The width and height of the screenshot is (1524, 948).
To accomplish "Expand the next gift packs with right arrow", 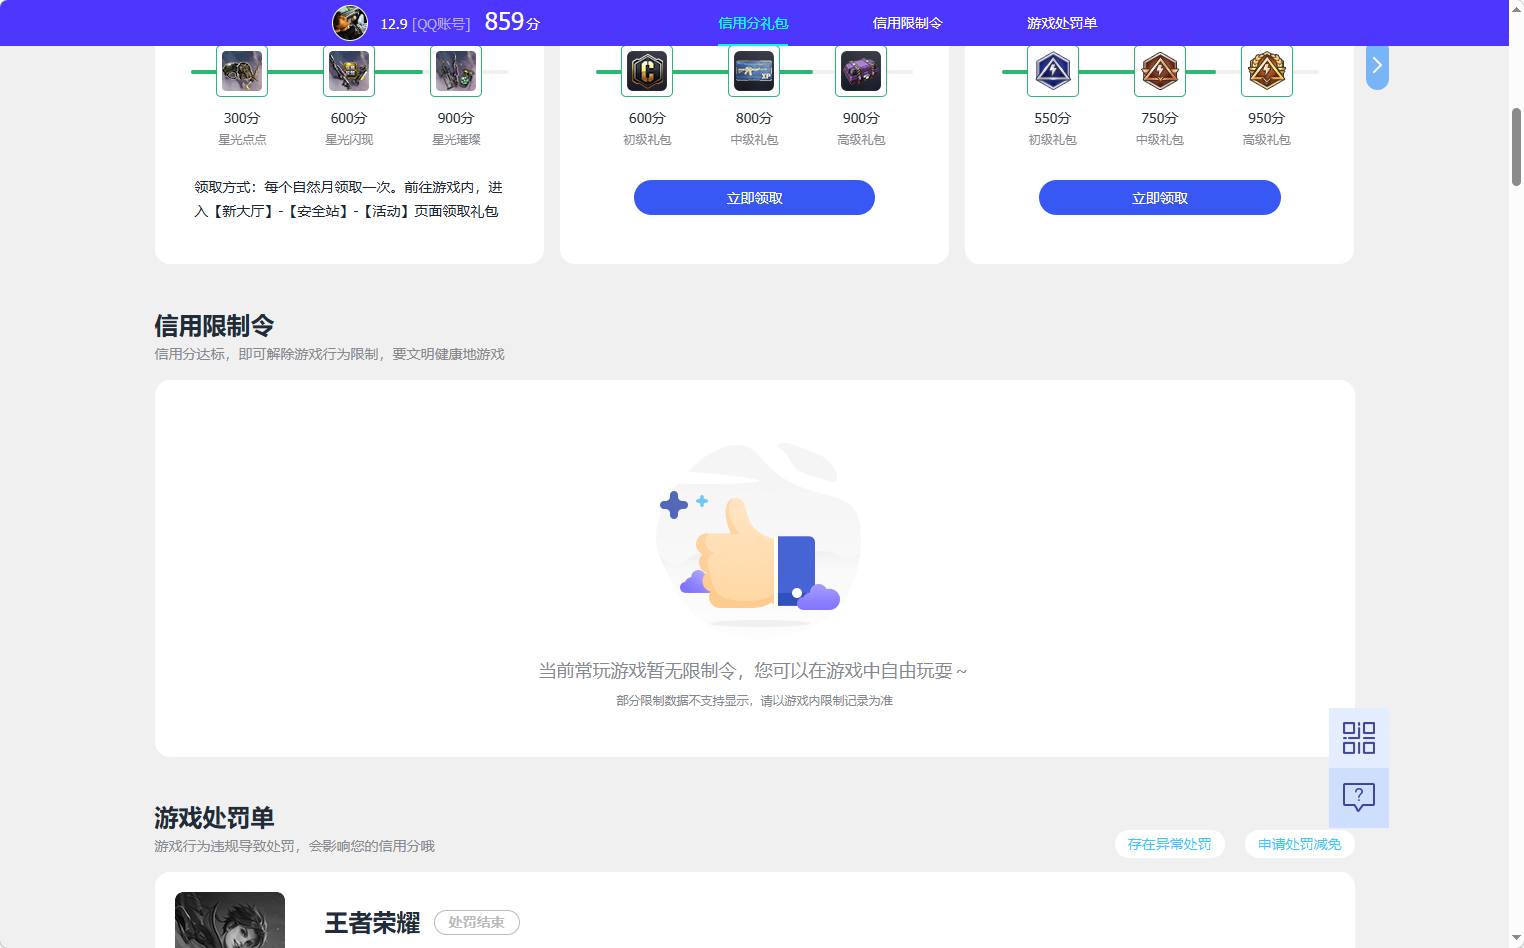I will (x=1377, y=65).
